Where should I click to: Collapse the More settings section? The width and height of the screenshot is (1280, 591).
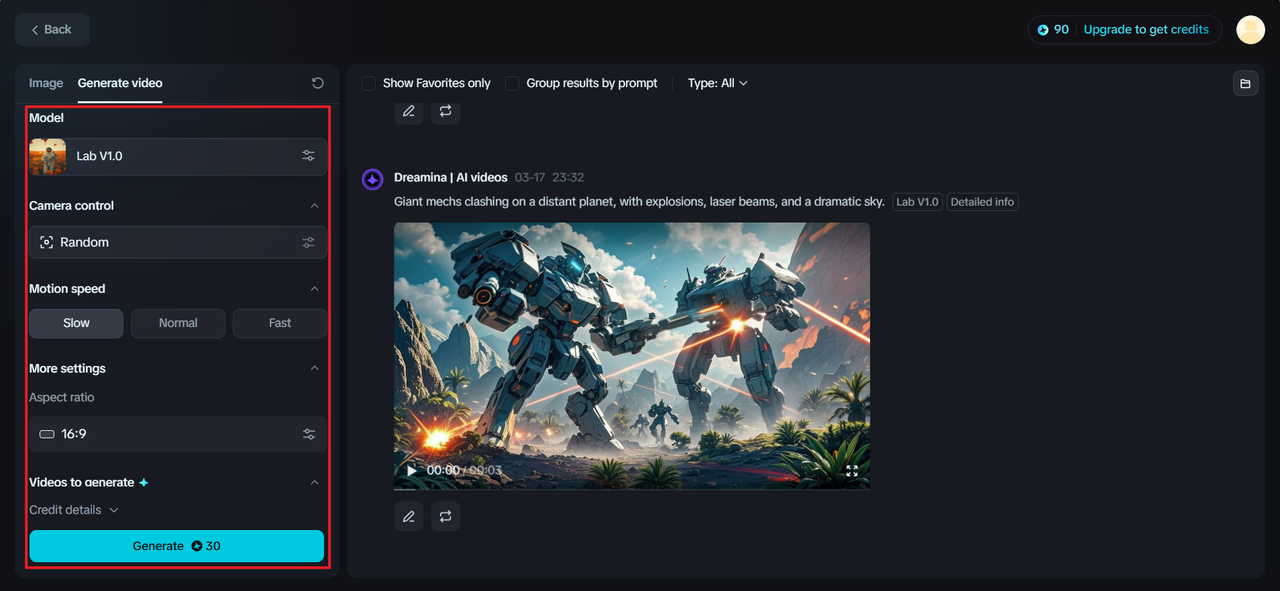(x=315, y=368)
